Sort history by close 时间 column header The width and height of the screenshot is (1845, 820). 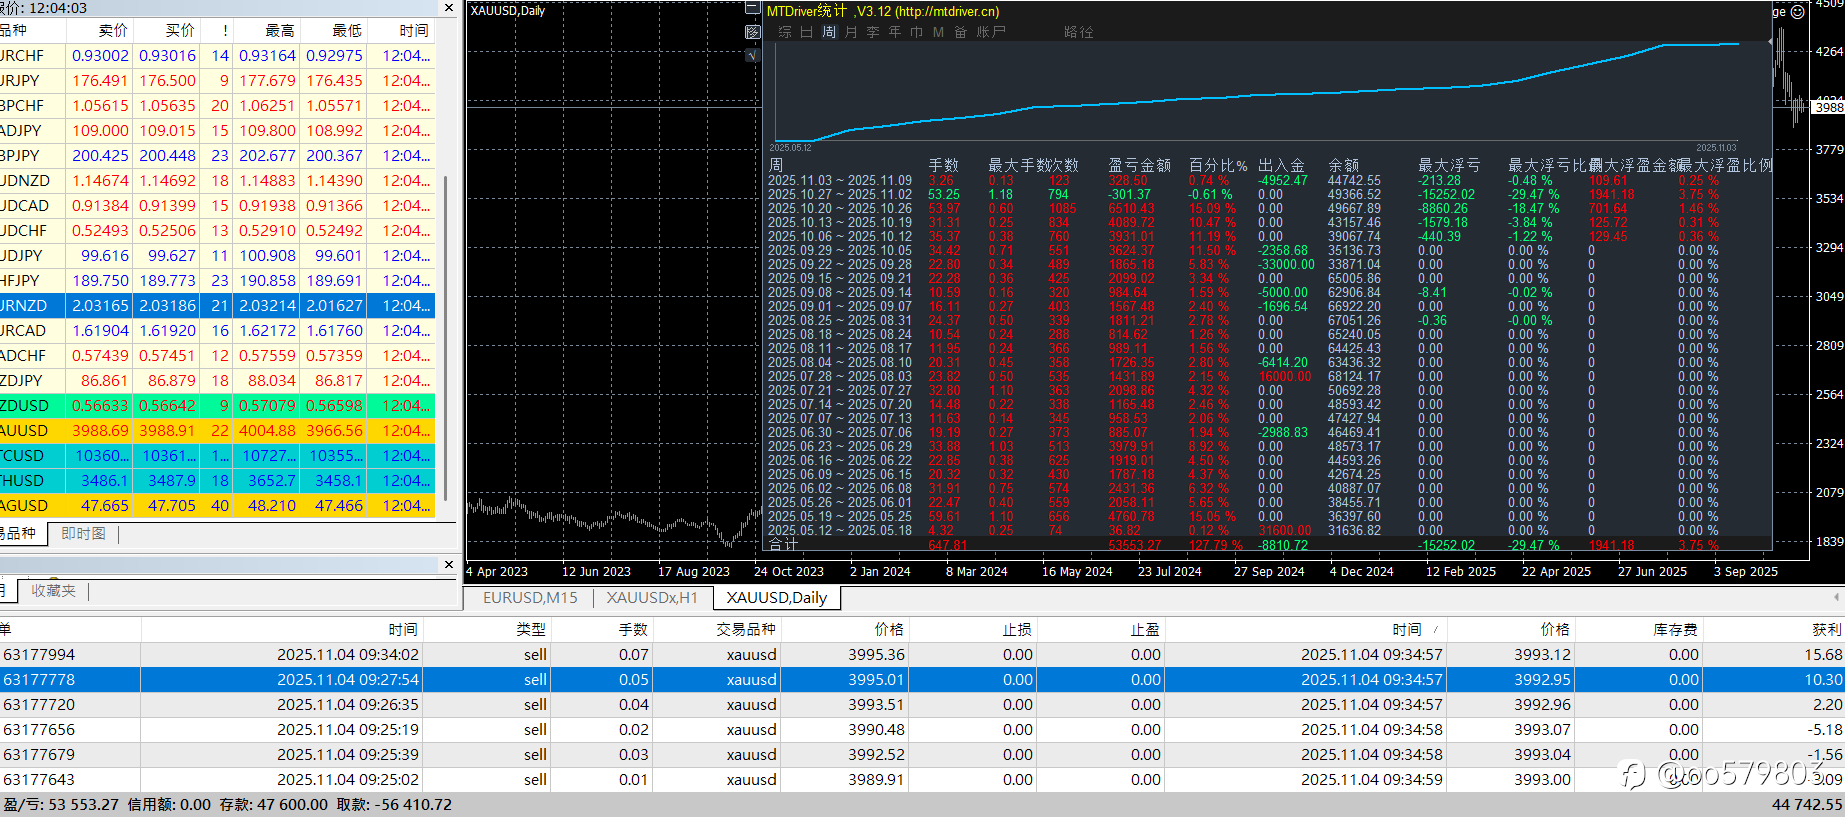pyautogui.click(x=1406, y=629)
